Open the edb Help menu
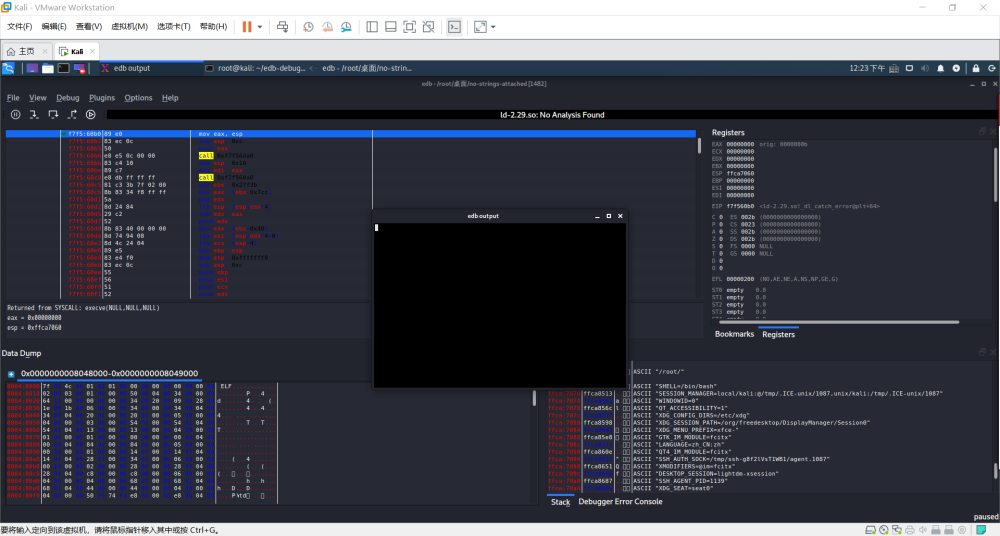The width and height of the screenshot is (1000, 536). pos(170,98)
